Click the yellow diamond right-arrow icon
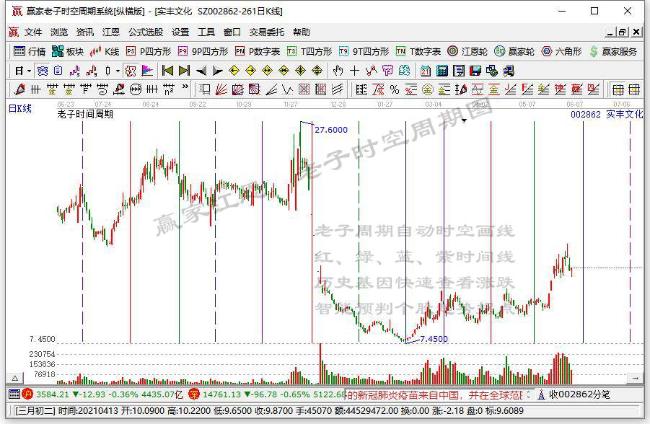 coord(251,71)
